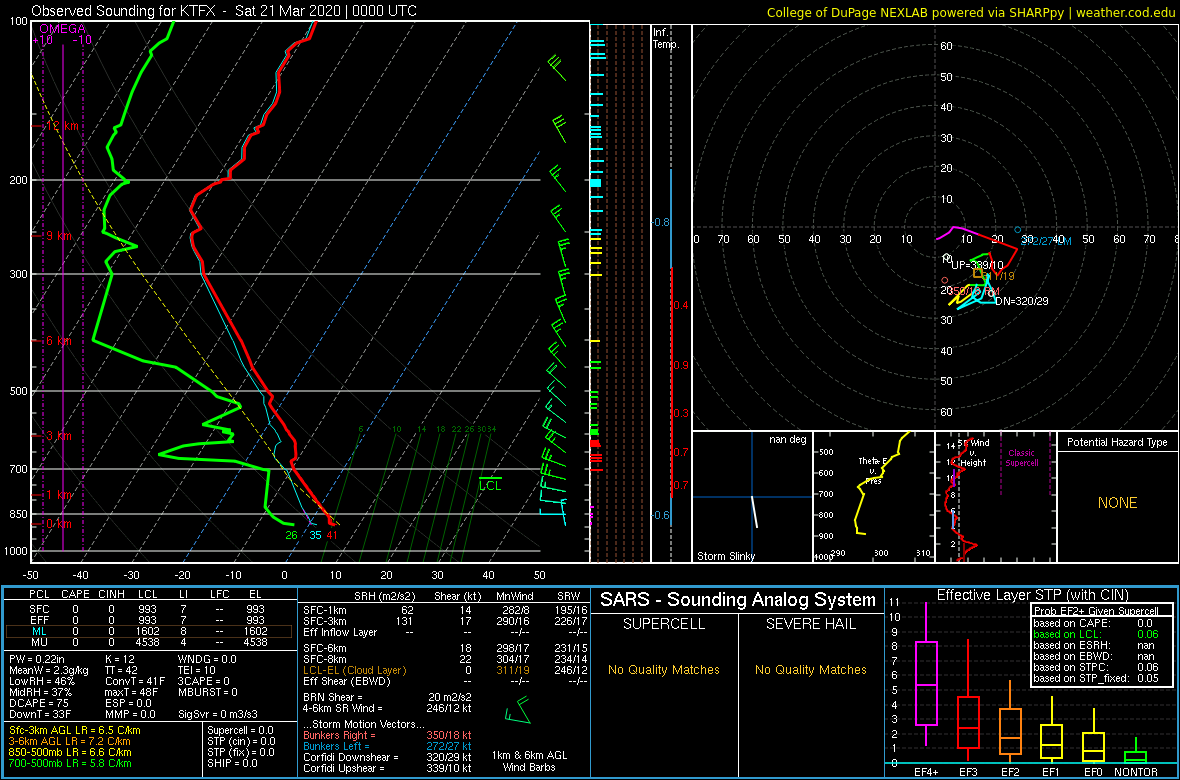Click the '700-500mb LR = 5.8 C/km' line
The width and height of the screenshot is (1180, 780).
point(71,763)
